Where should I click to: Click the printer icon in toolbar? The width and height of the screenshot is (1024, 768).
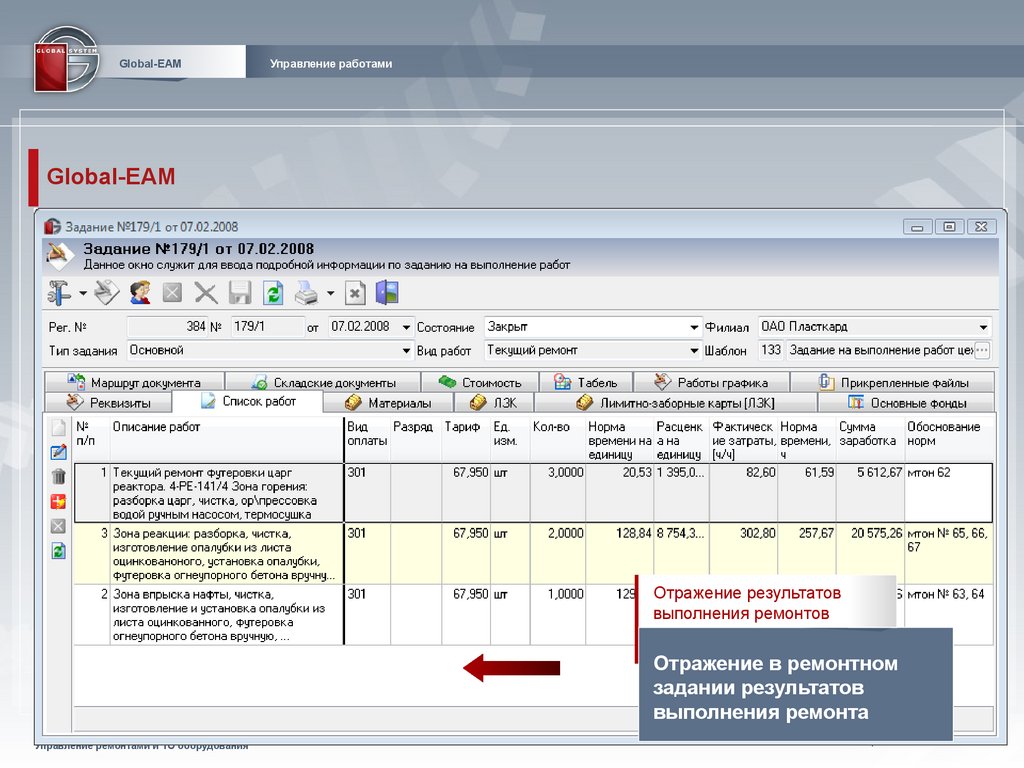coord(306,293)
